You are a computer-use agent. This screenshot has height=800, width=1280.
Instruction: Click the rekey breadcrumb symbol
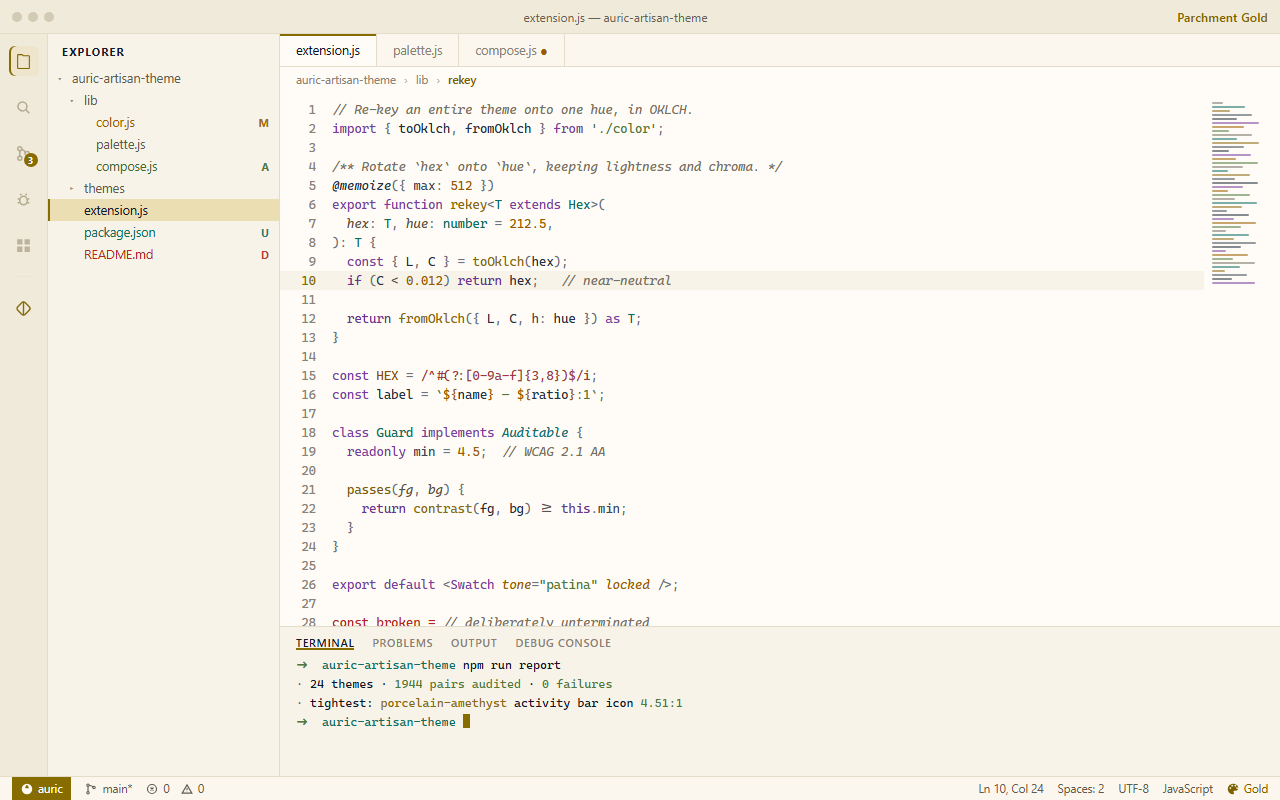point(462,80)
